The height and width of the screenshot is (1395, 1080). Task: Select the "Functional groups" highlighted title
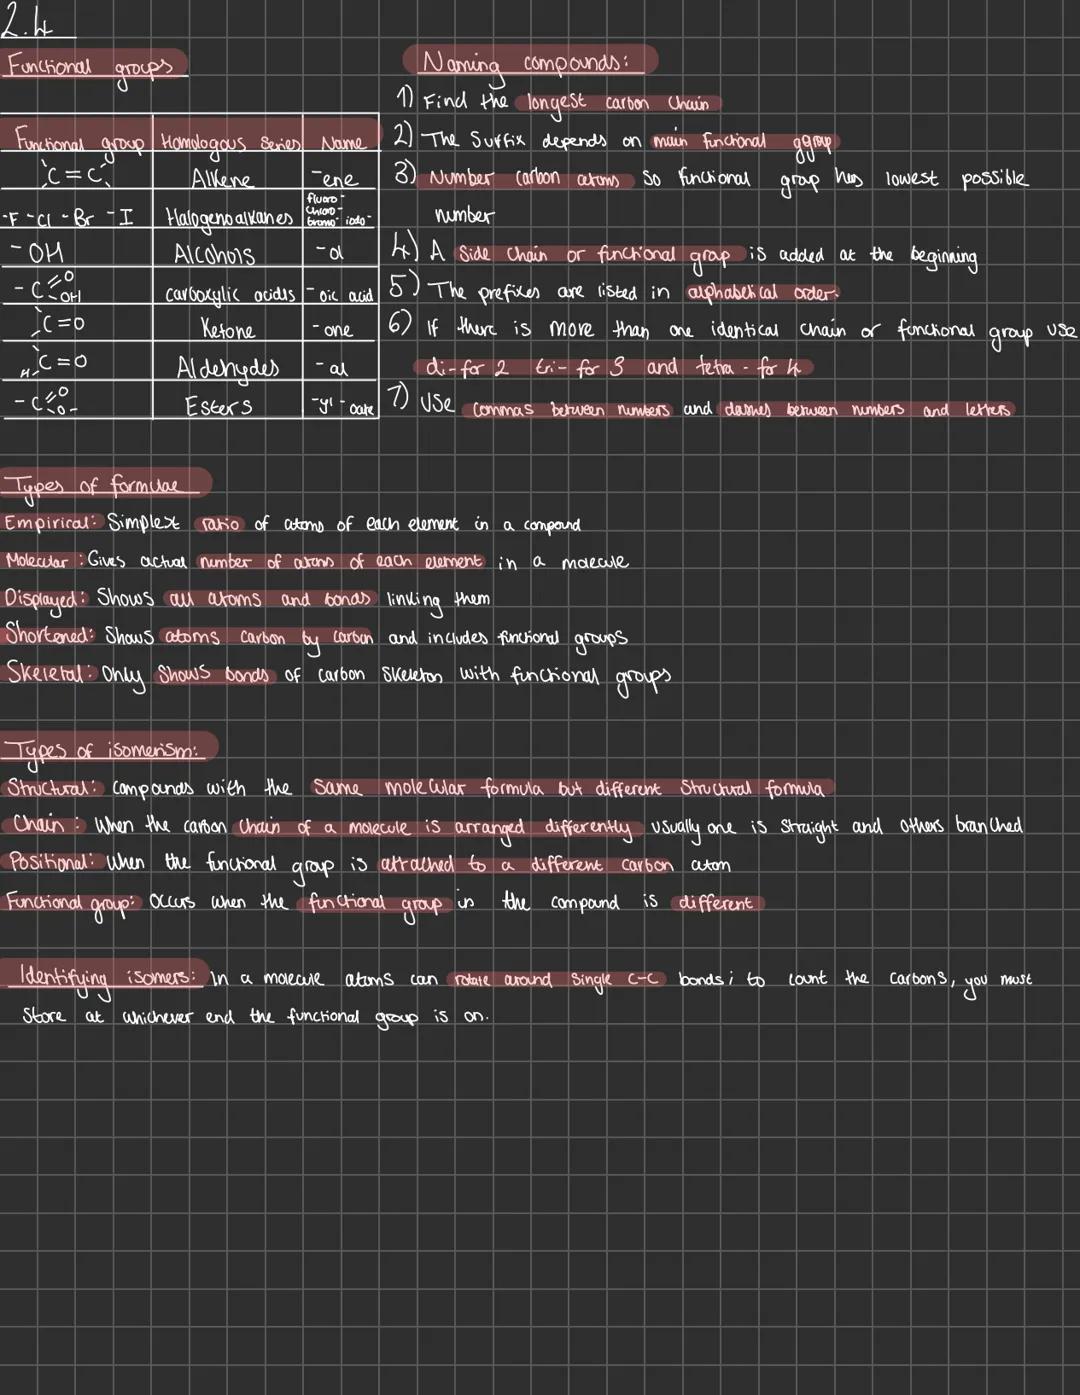tap(90, 66)
